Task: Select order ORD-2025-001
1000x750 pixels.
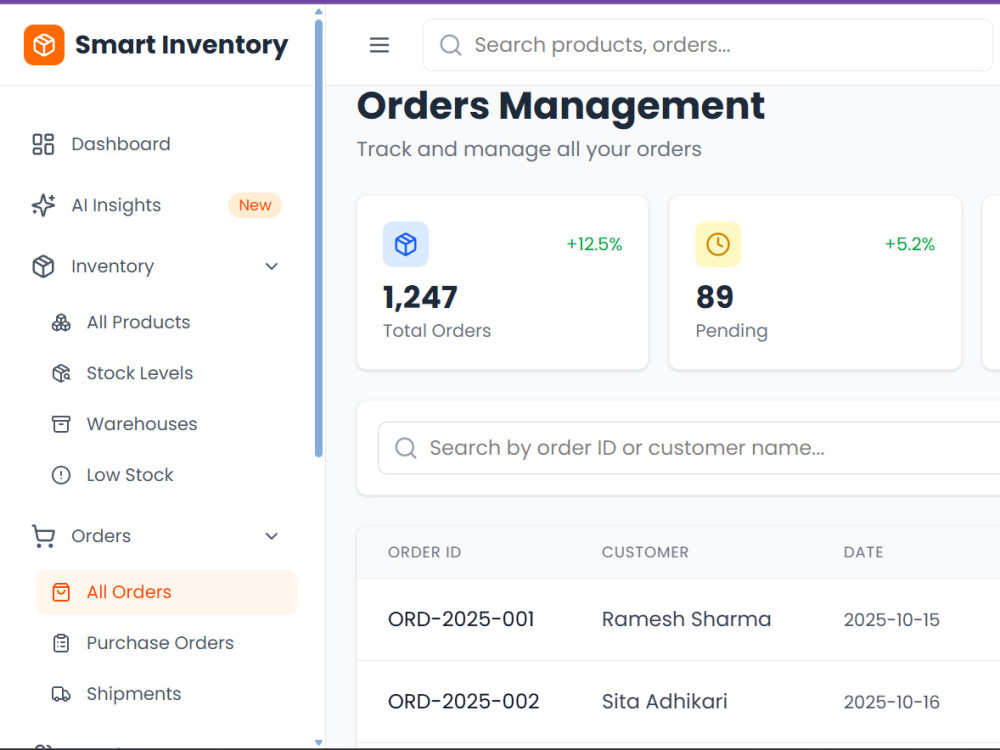Action: pyautogui.click(x=461, y=619)
